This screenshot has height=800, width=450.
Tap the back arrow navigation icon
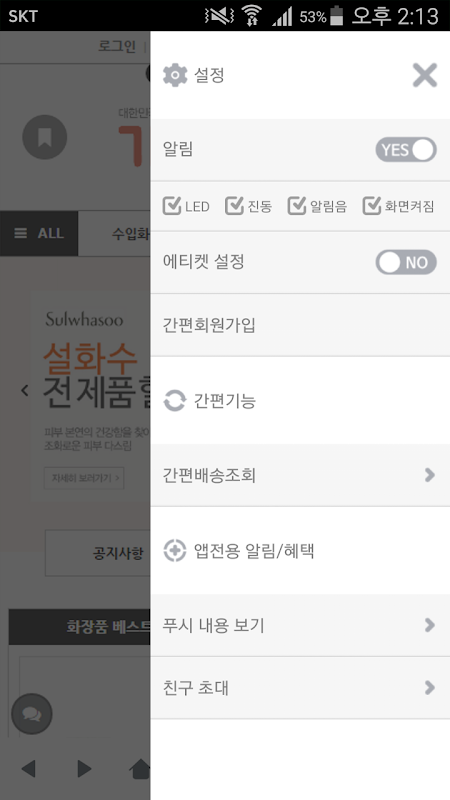point(28,768)
